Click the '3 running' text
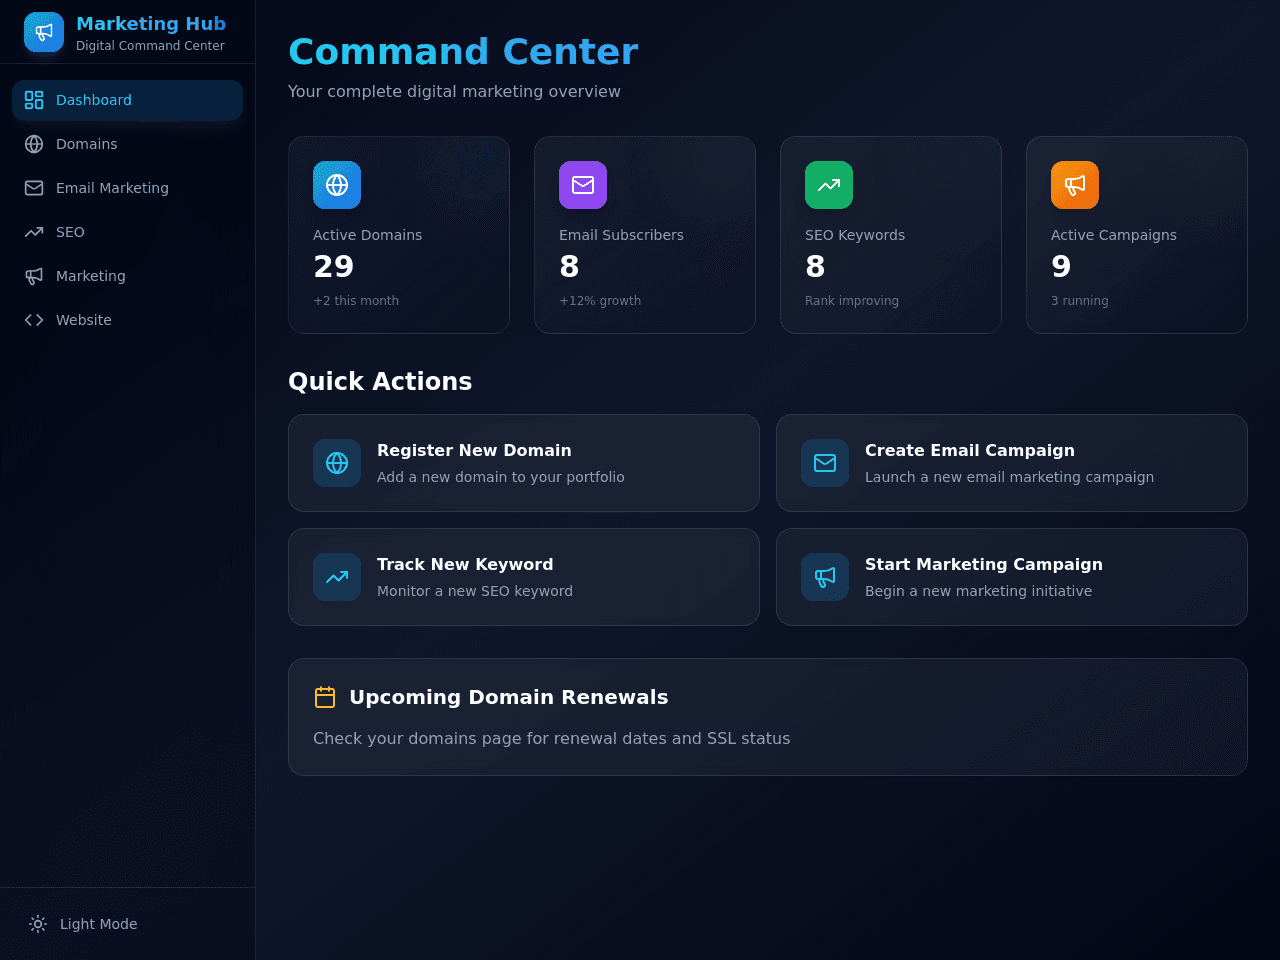The image size is (1280, 960). (x=1079, y=301)
